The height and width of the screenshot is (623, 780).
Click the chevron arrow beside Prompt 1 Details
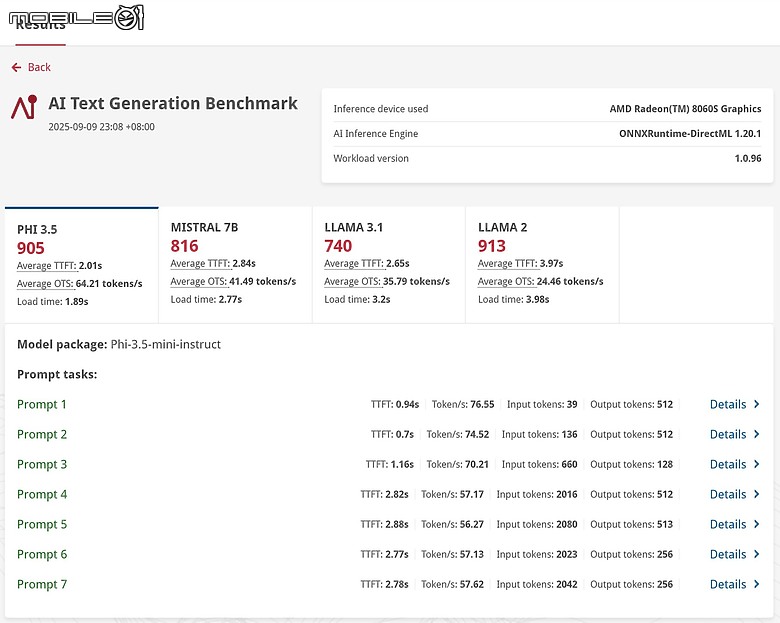(757, 405)
